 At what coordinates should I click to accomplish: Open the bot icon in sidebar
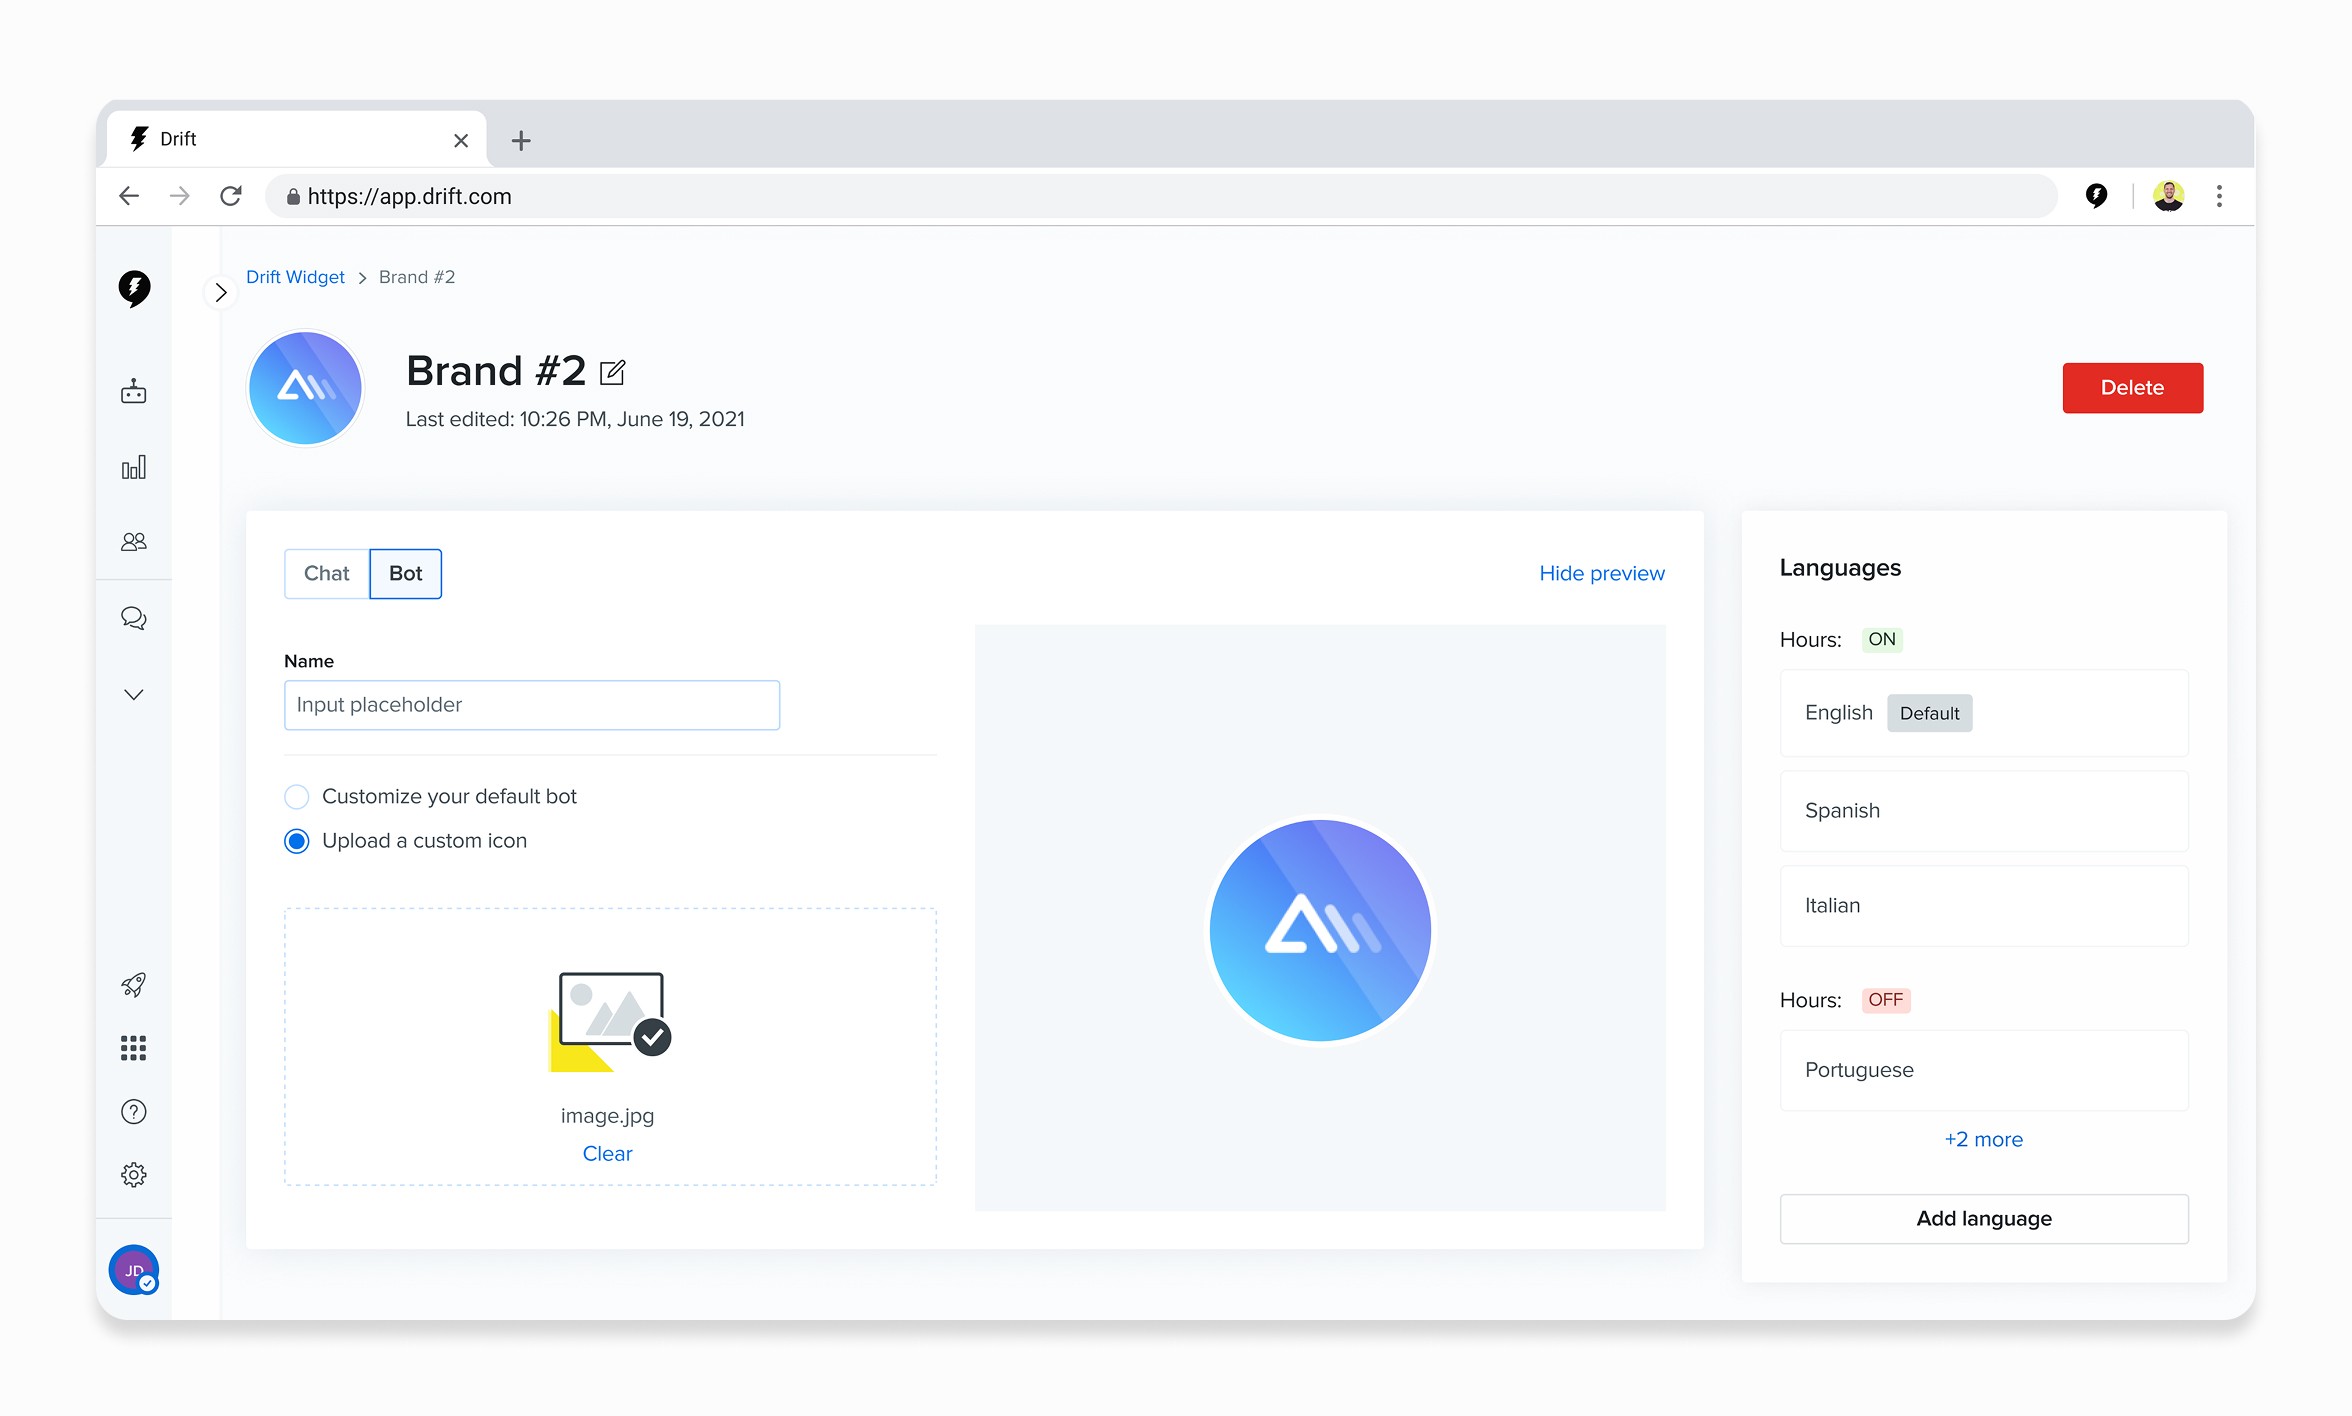click(133, 392)
